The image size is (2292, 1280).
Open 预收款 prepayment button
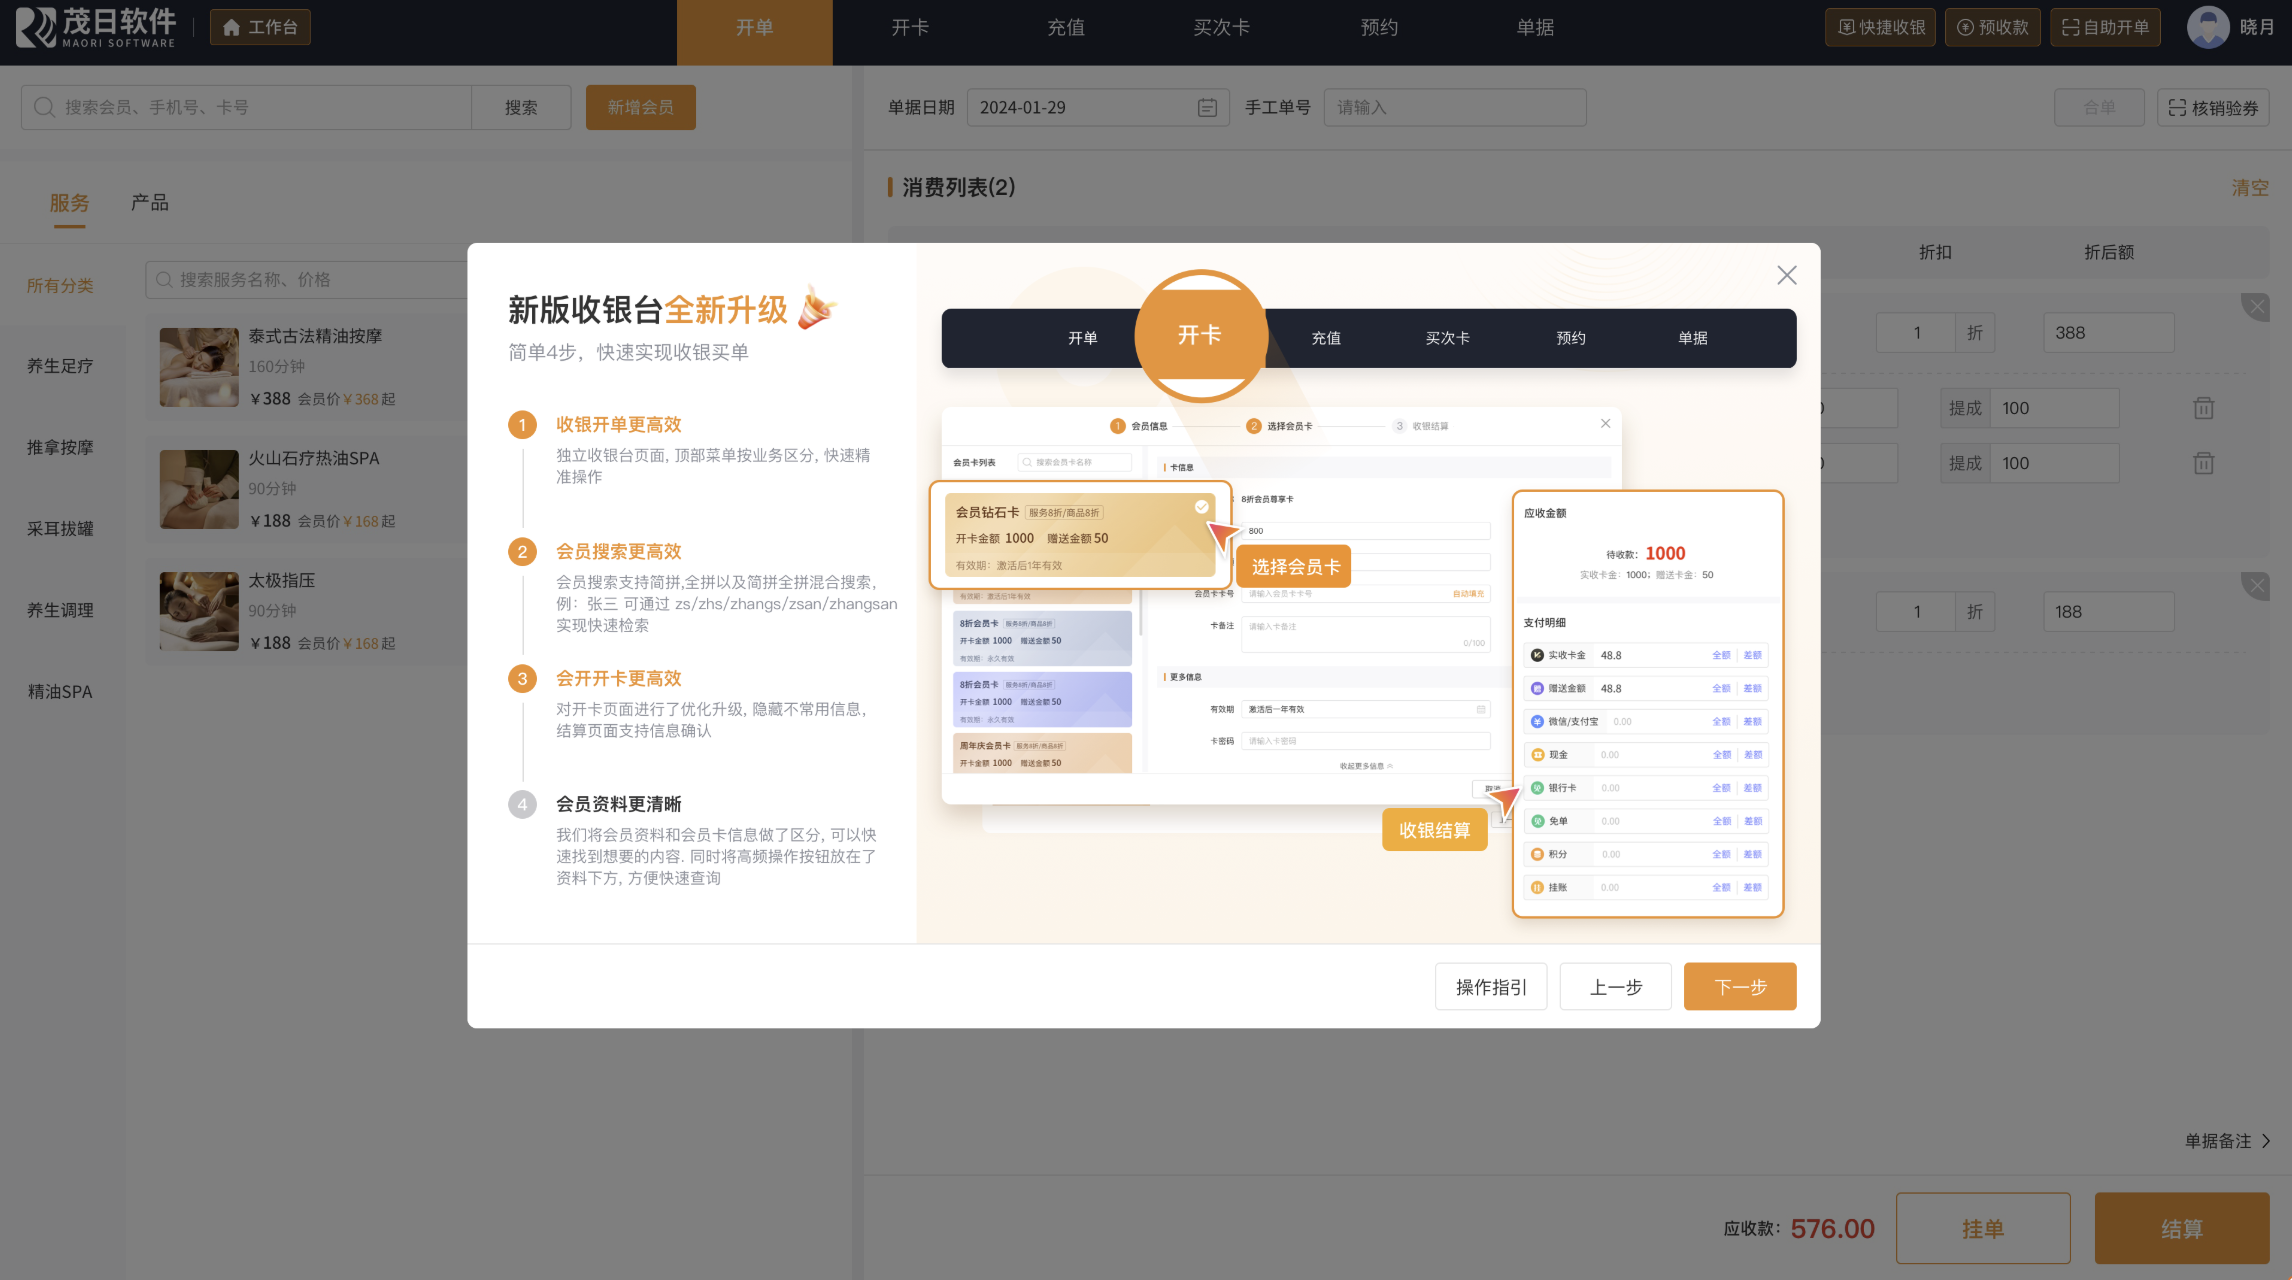pyautogui.click(x=1992, y=27)
